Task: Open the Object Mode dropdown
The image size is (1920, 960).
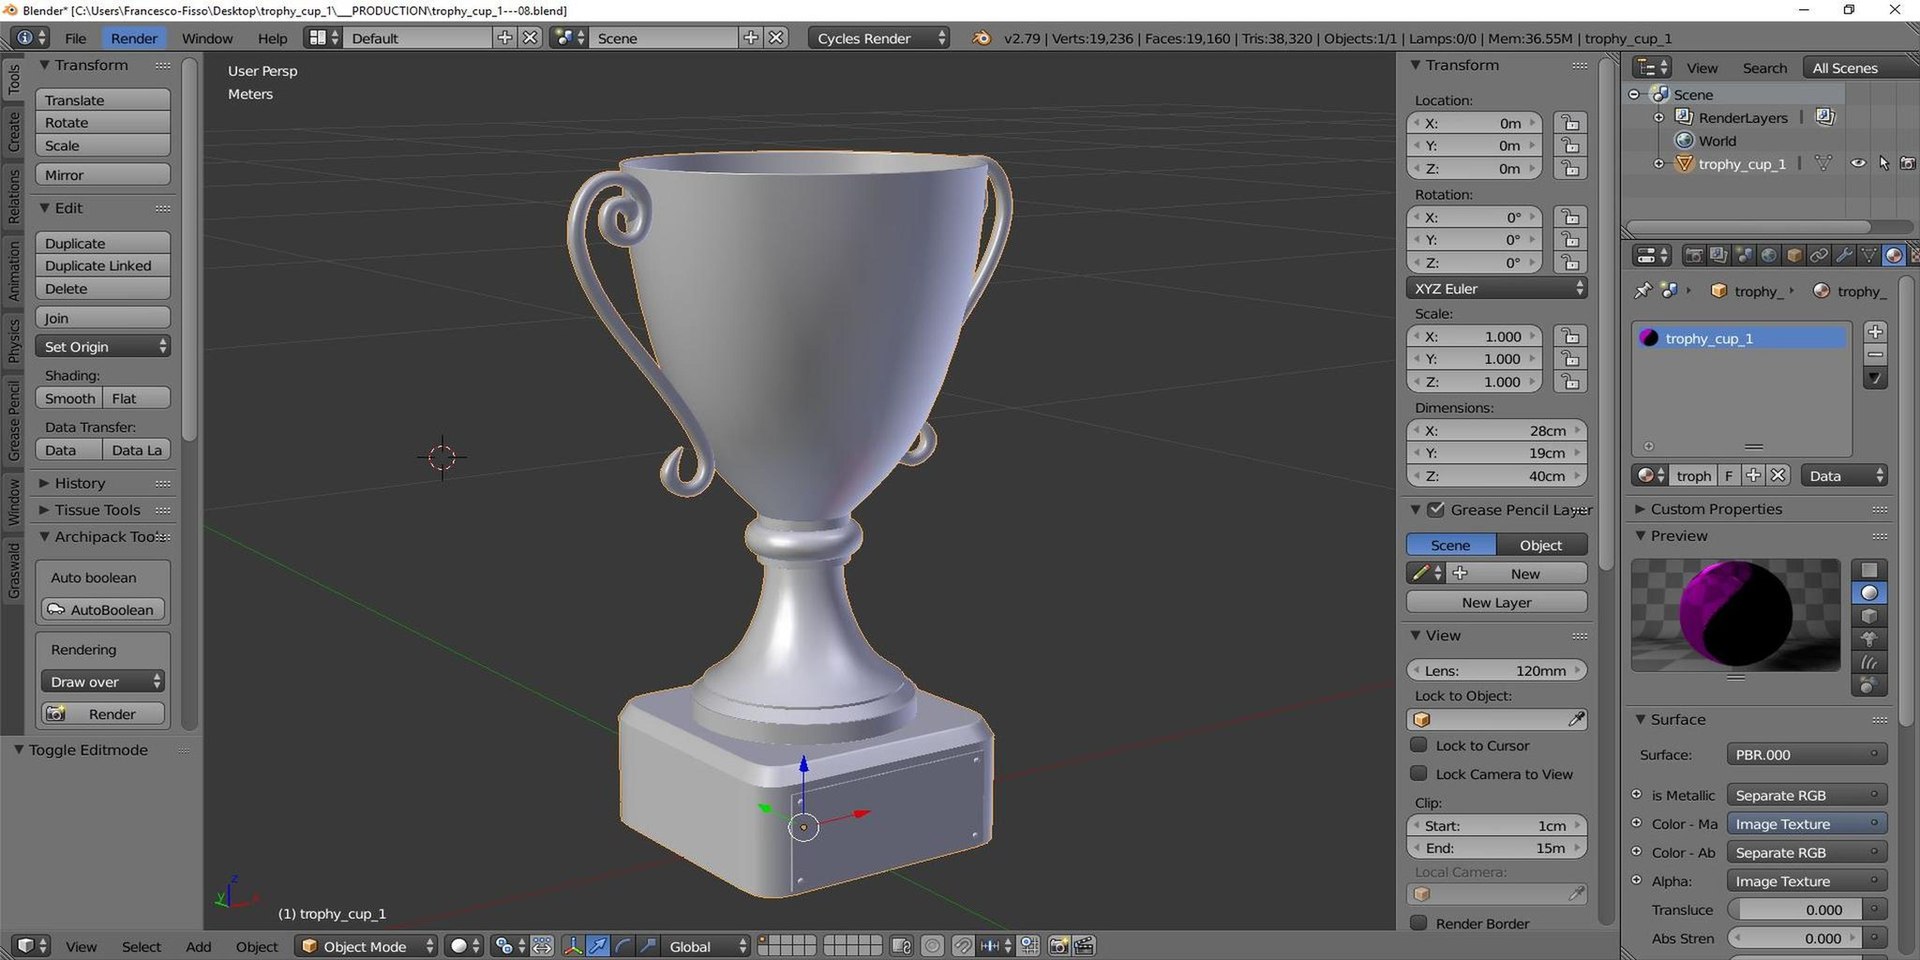Action: pos(367,946)
